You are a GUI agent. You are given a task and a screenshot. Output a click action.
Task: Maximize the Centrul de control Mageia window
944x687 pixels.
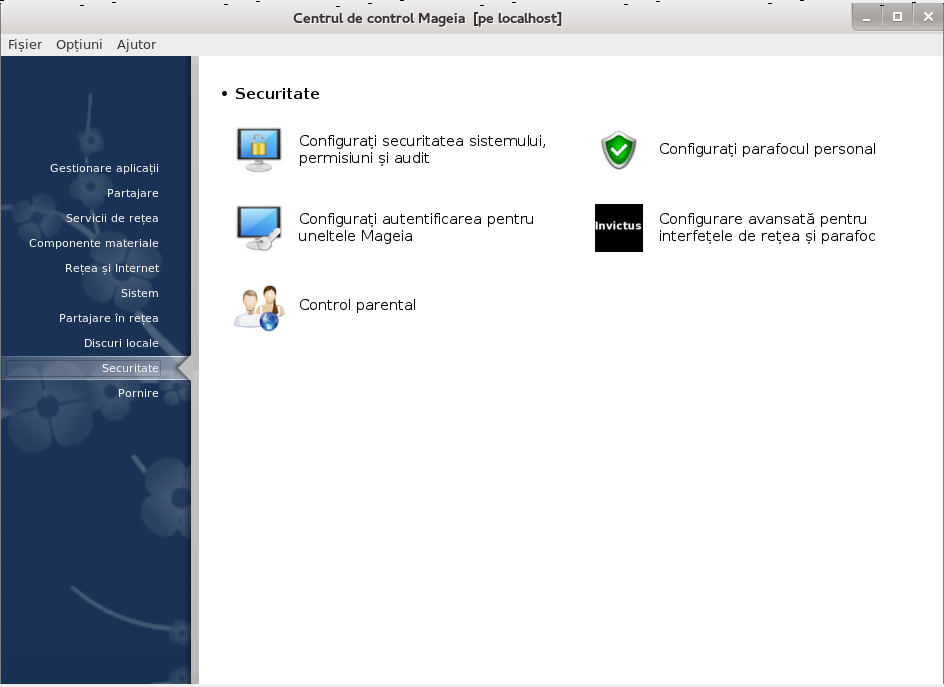(x=897, y=17)
